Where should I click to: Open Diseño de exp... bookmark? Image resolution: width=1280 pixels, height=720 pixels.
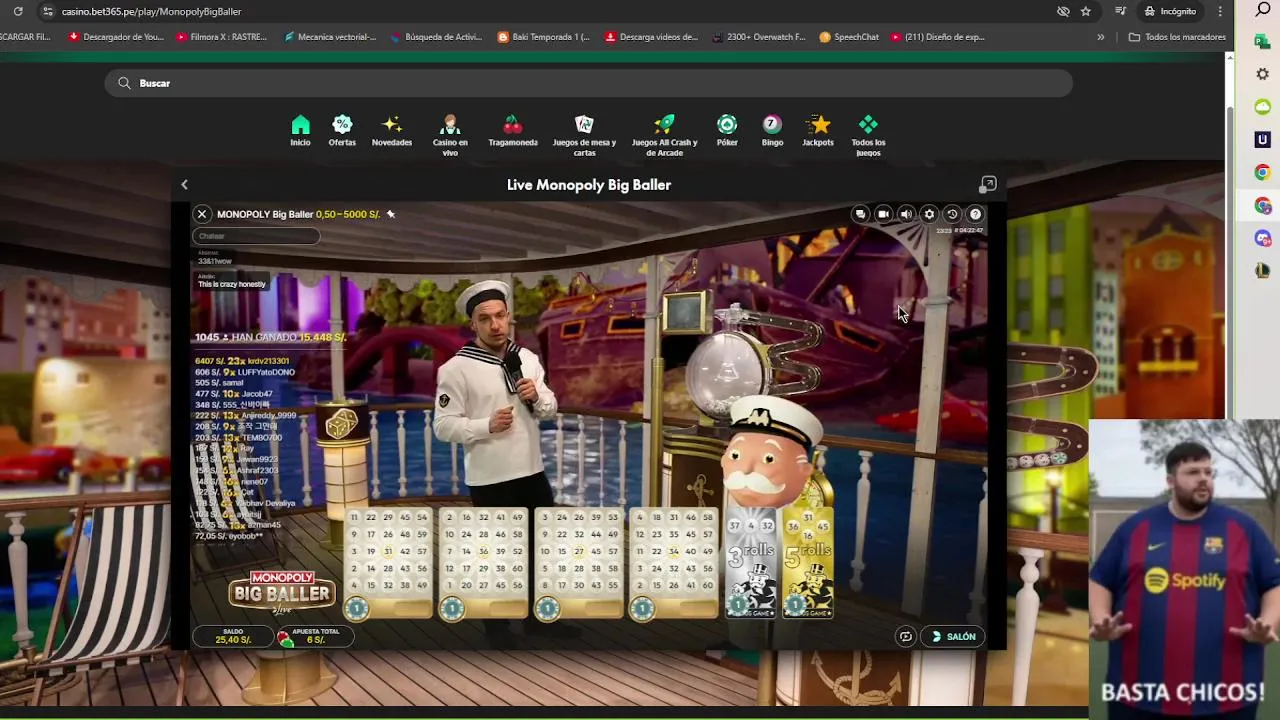[x=938, y=37]
